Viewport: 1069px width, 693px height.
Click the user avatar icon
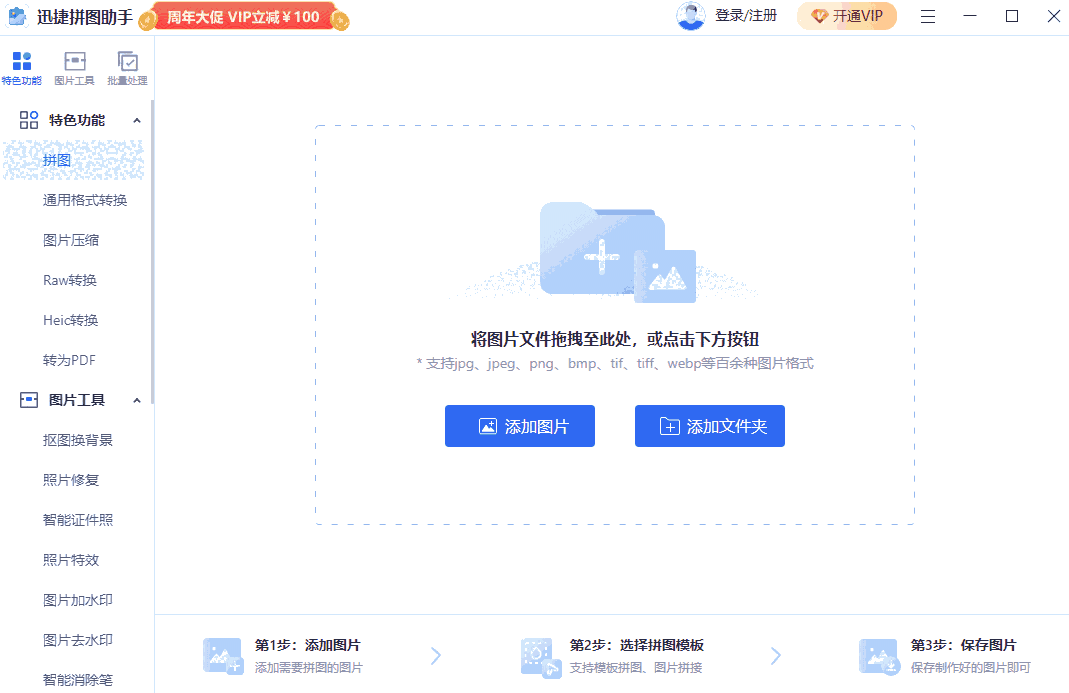[x=691, y=16]
